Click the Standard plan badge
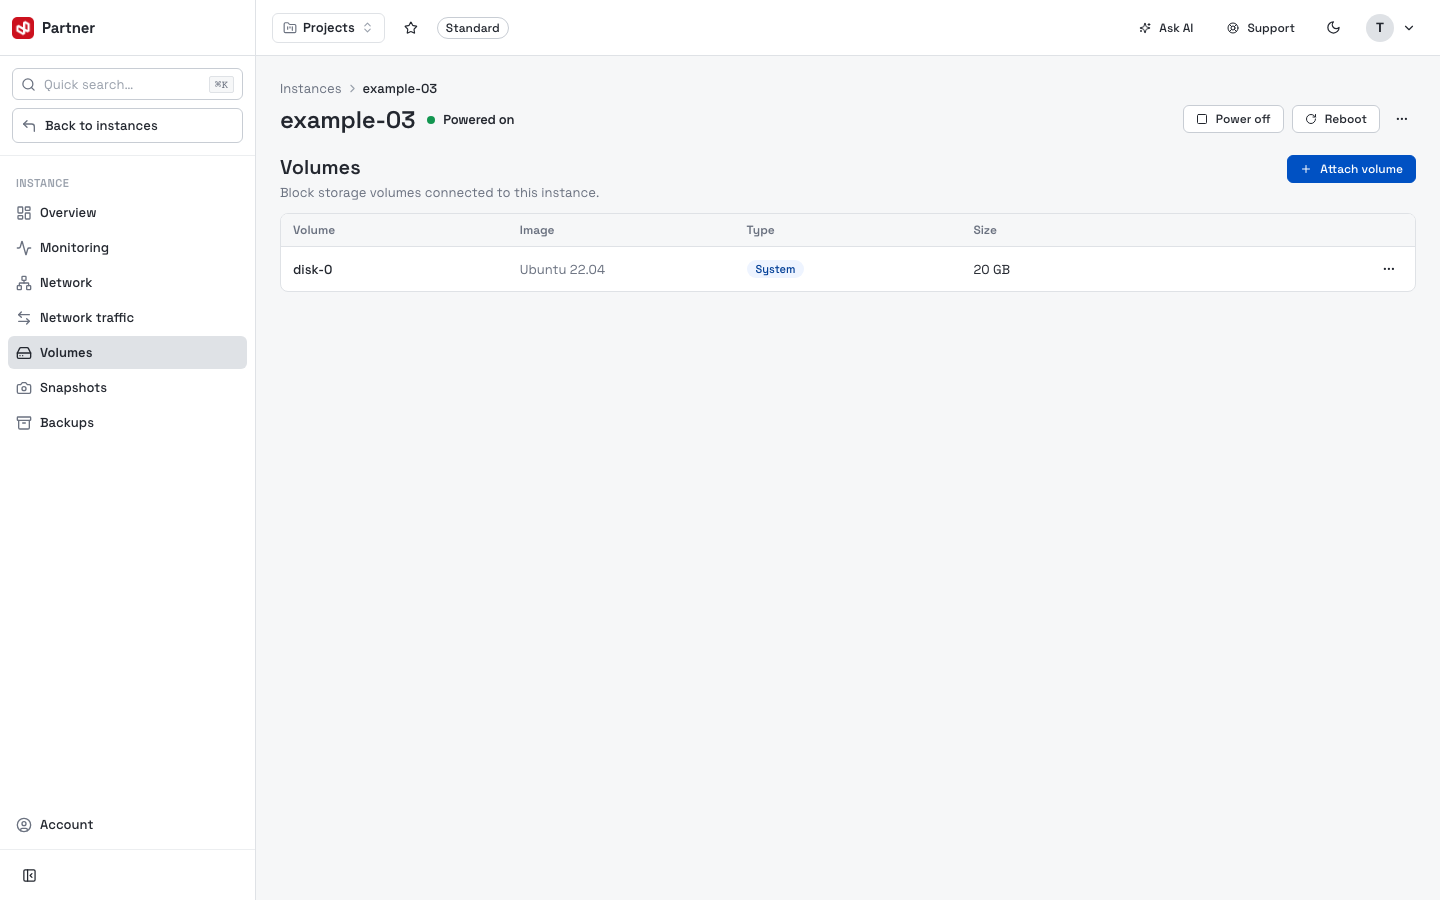The height and width of the screenshot is (900, 1440). 472,28
